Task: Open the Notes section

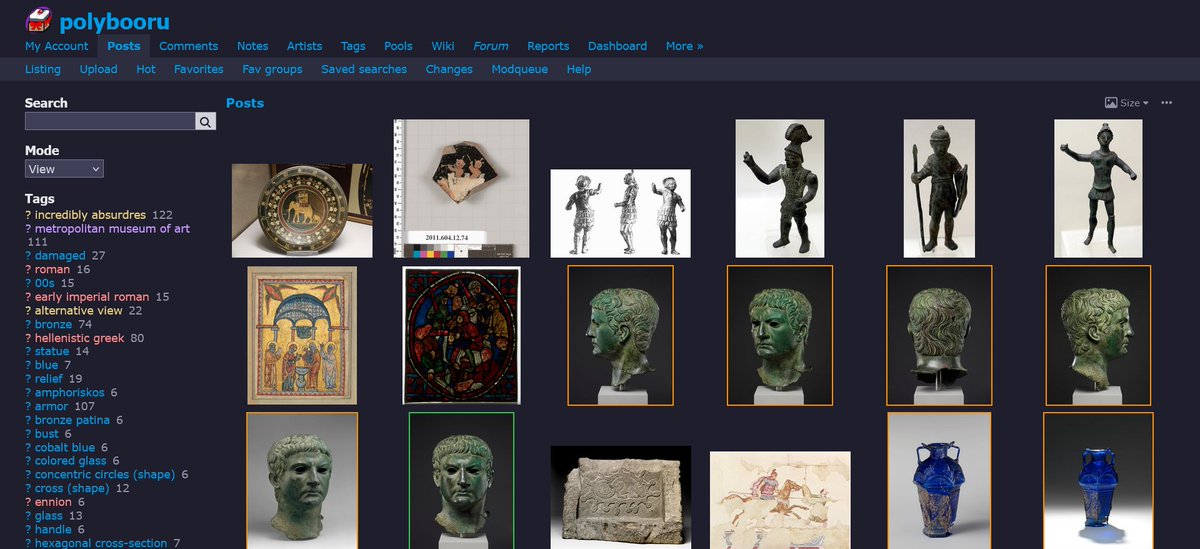Action: point(252,46)
